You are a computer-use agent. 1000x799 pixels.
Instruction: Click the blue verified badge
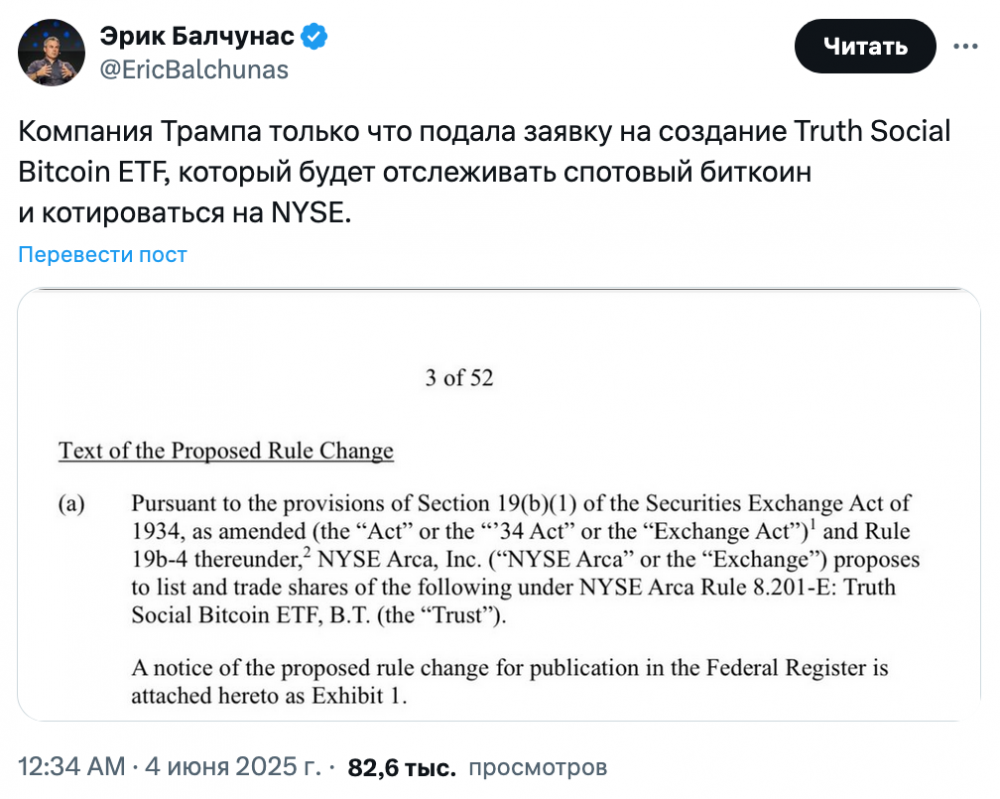pos(314,36)
